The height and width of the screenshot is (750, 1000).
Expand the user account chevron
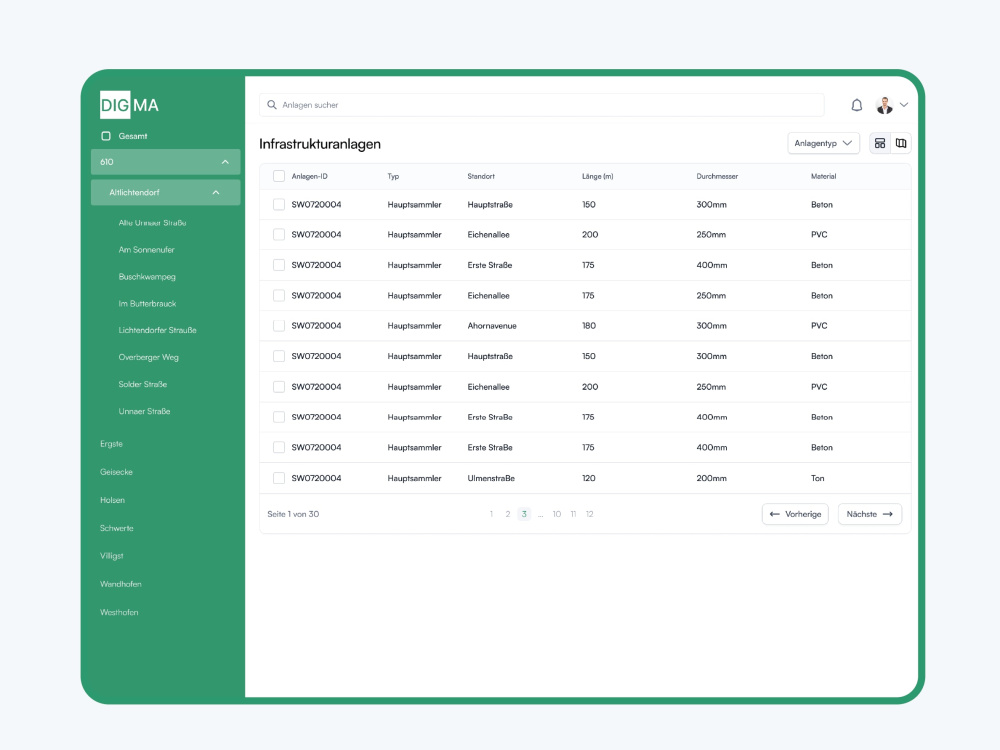tap(904, 105)
